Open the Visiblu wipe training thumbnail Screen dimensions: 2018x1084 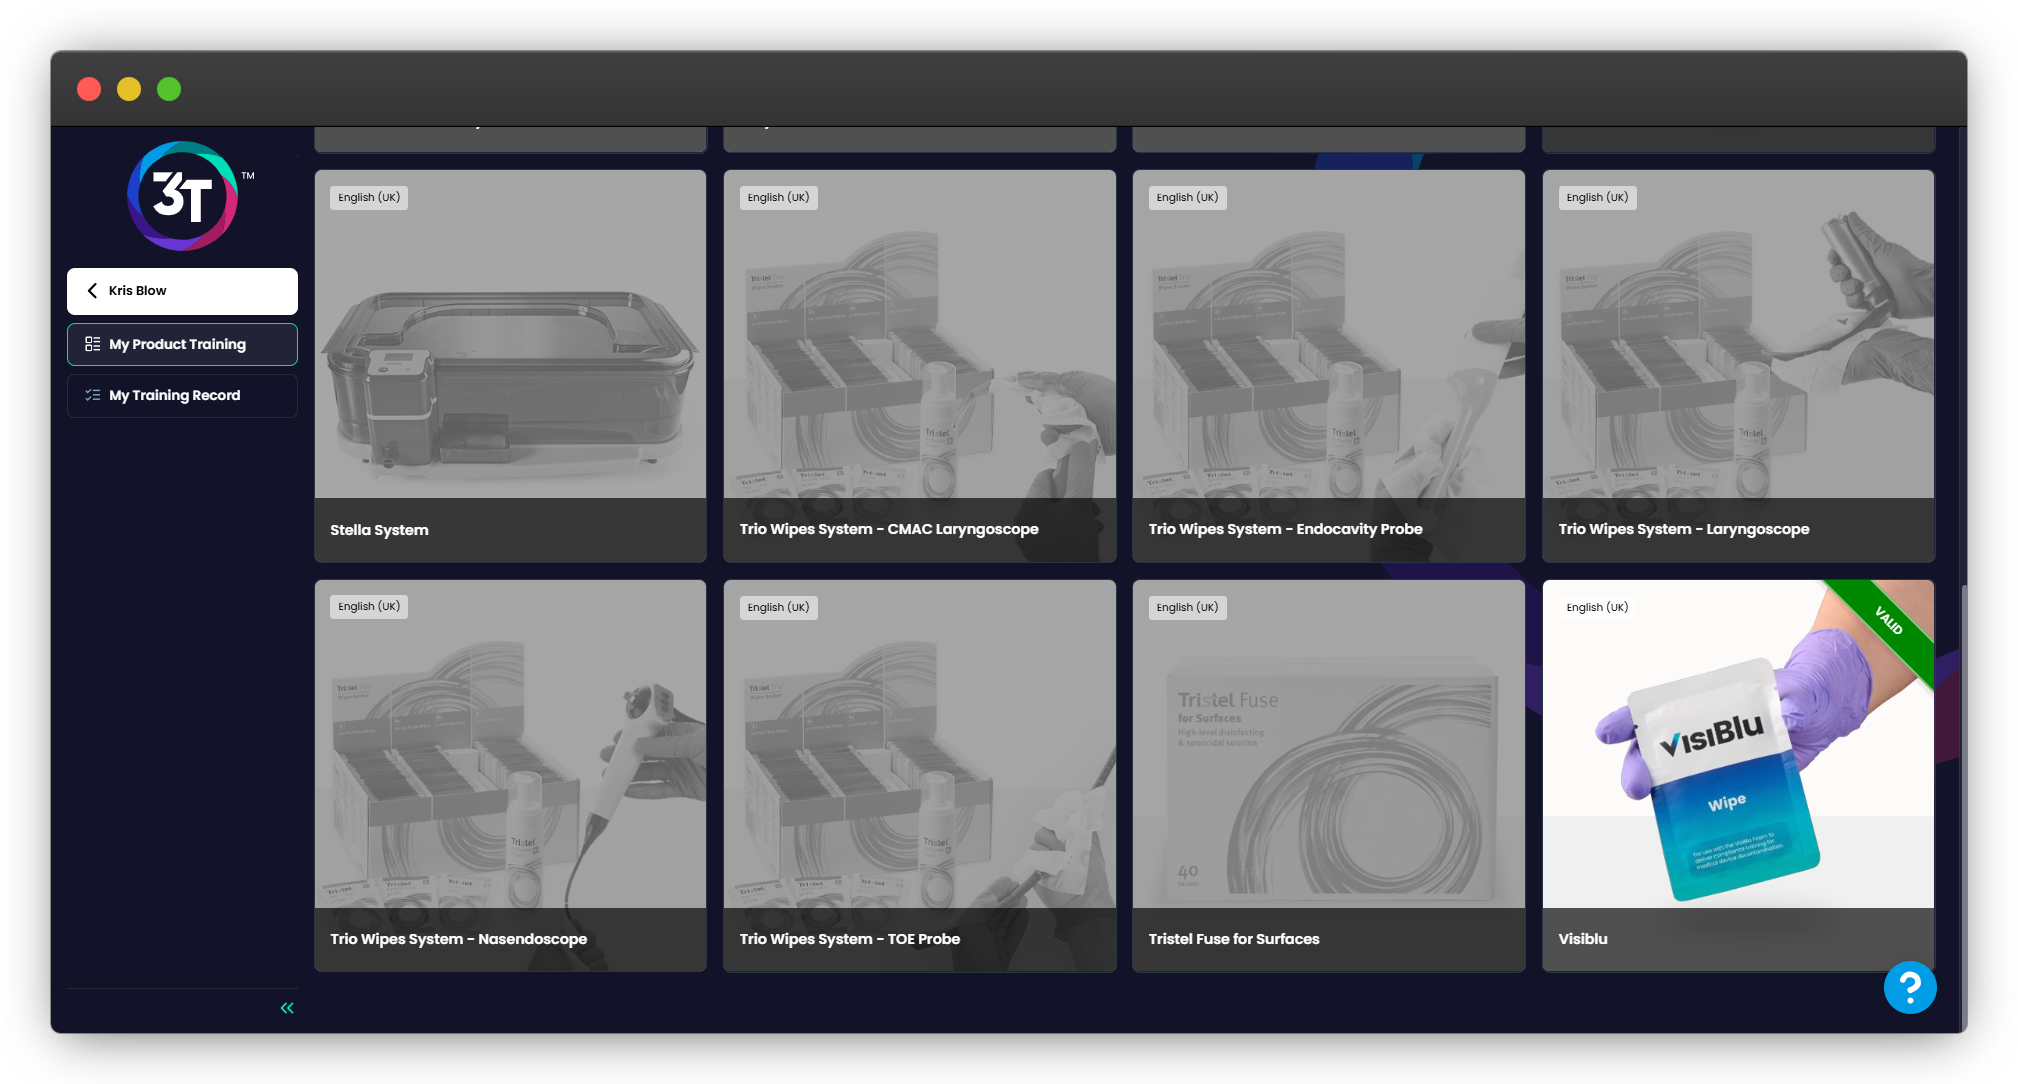tap(1738, 744)
